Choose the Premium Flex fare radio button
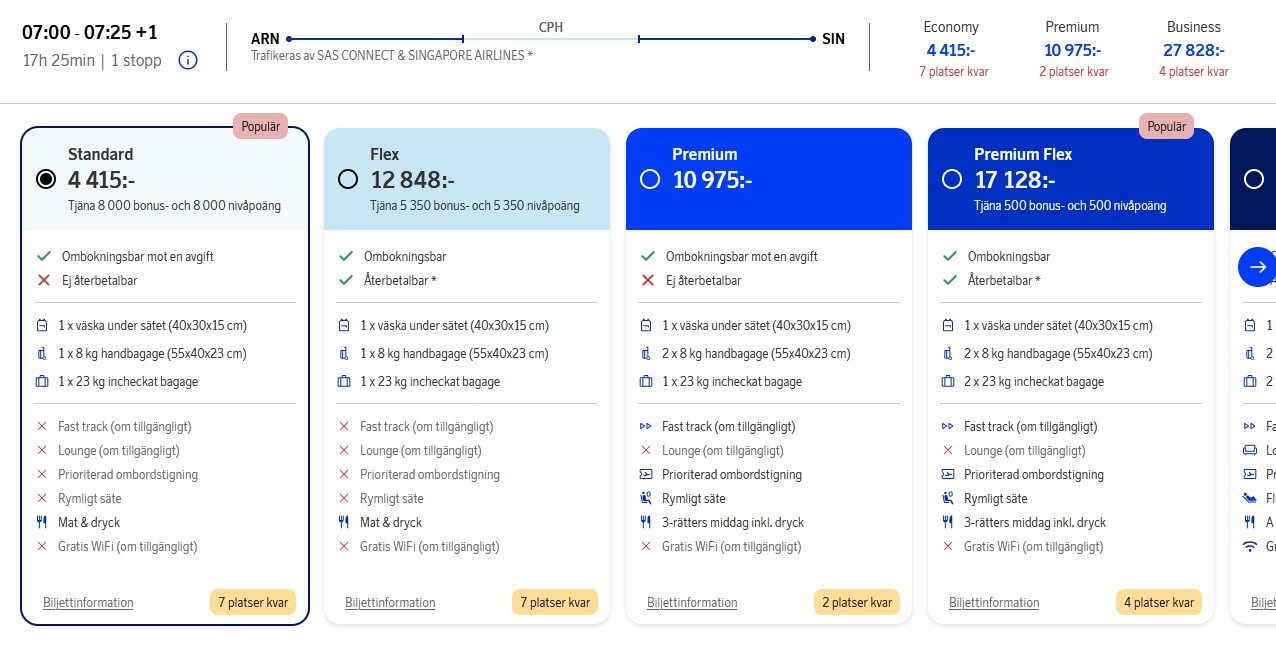Image resolution: width=1276 pixels, height=655 pixels. (952, 179)
